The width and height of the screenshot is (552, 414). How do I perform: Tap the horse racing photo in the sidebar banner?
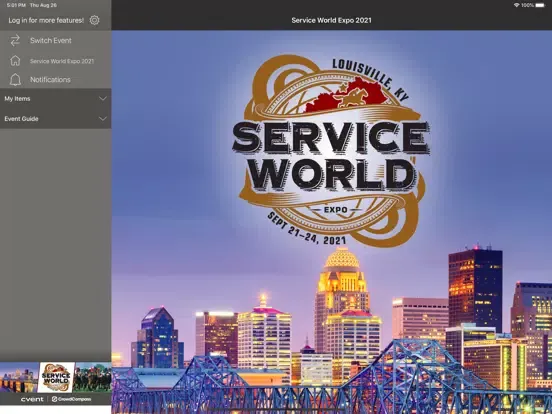tap(93, 377)
